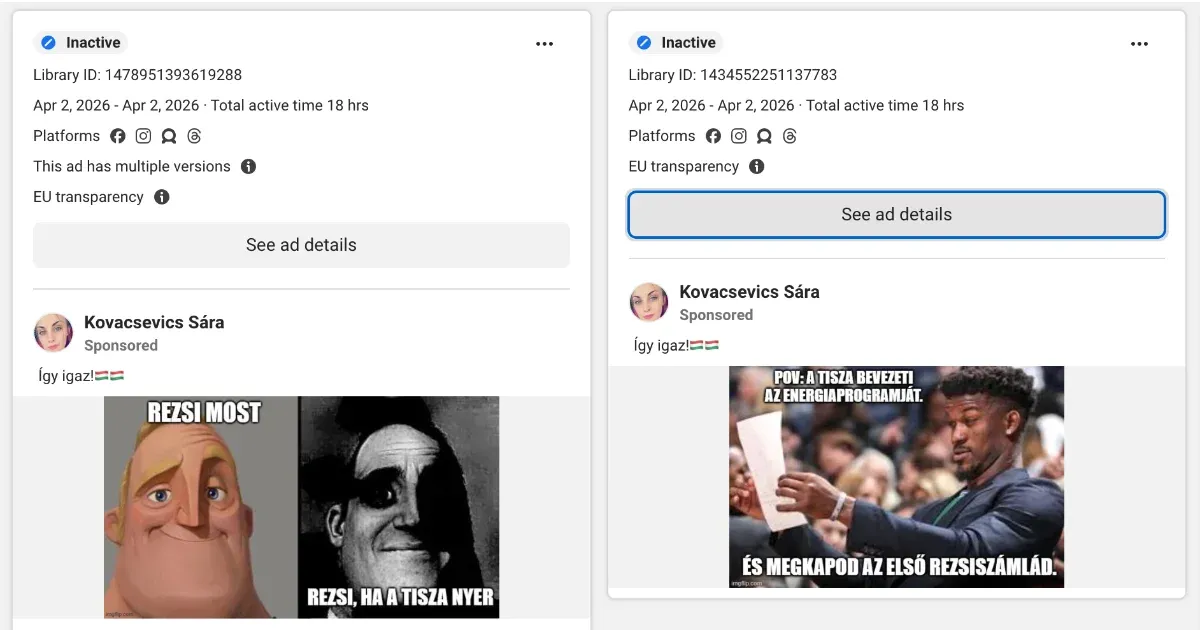
Task: Click See ad details on the first ad
Action: (x=301, y=244)
